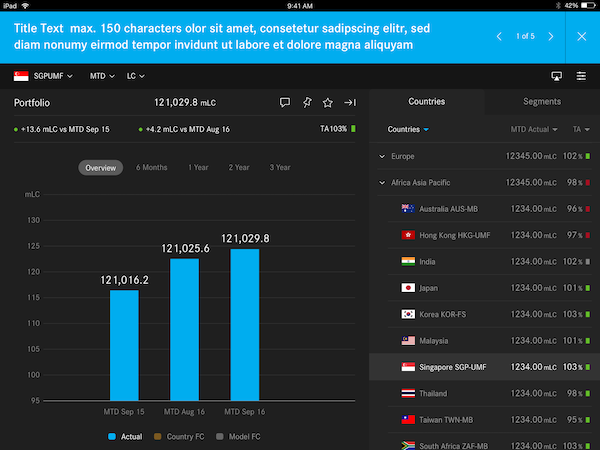Tap the MTD Sep 16 bar
The height and width of the screenshot is (450, 600).
(245, 324)
